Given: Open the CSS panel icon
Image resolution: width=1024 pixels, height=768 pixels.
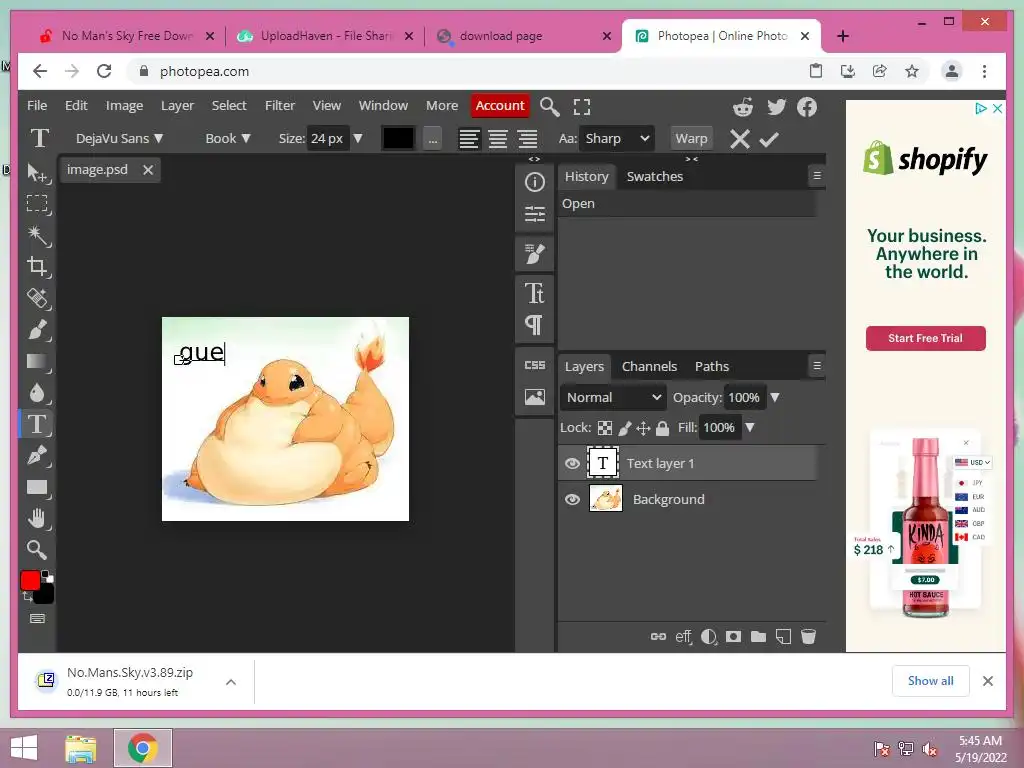Looking at the screenshot, I should pyautogui.click(x=535, y=365).
